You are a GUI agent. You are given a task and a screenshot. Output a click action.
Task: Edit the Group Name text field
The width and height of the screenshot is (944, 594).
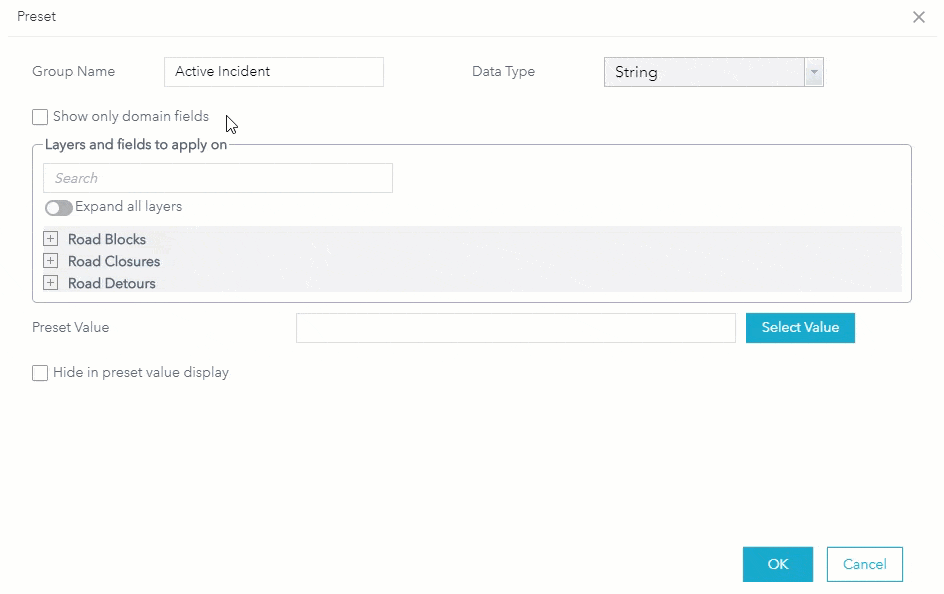[x=273, y=72]
